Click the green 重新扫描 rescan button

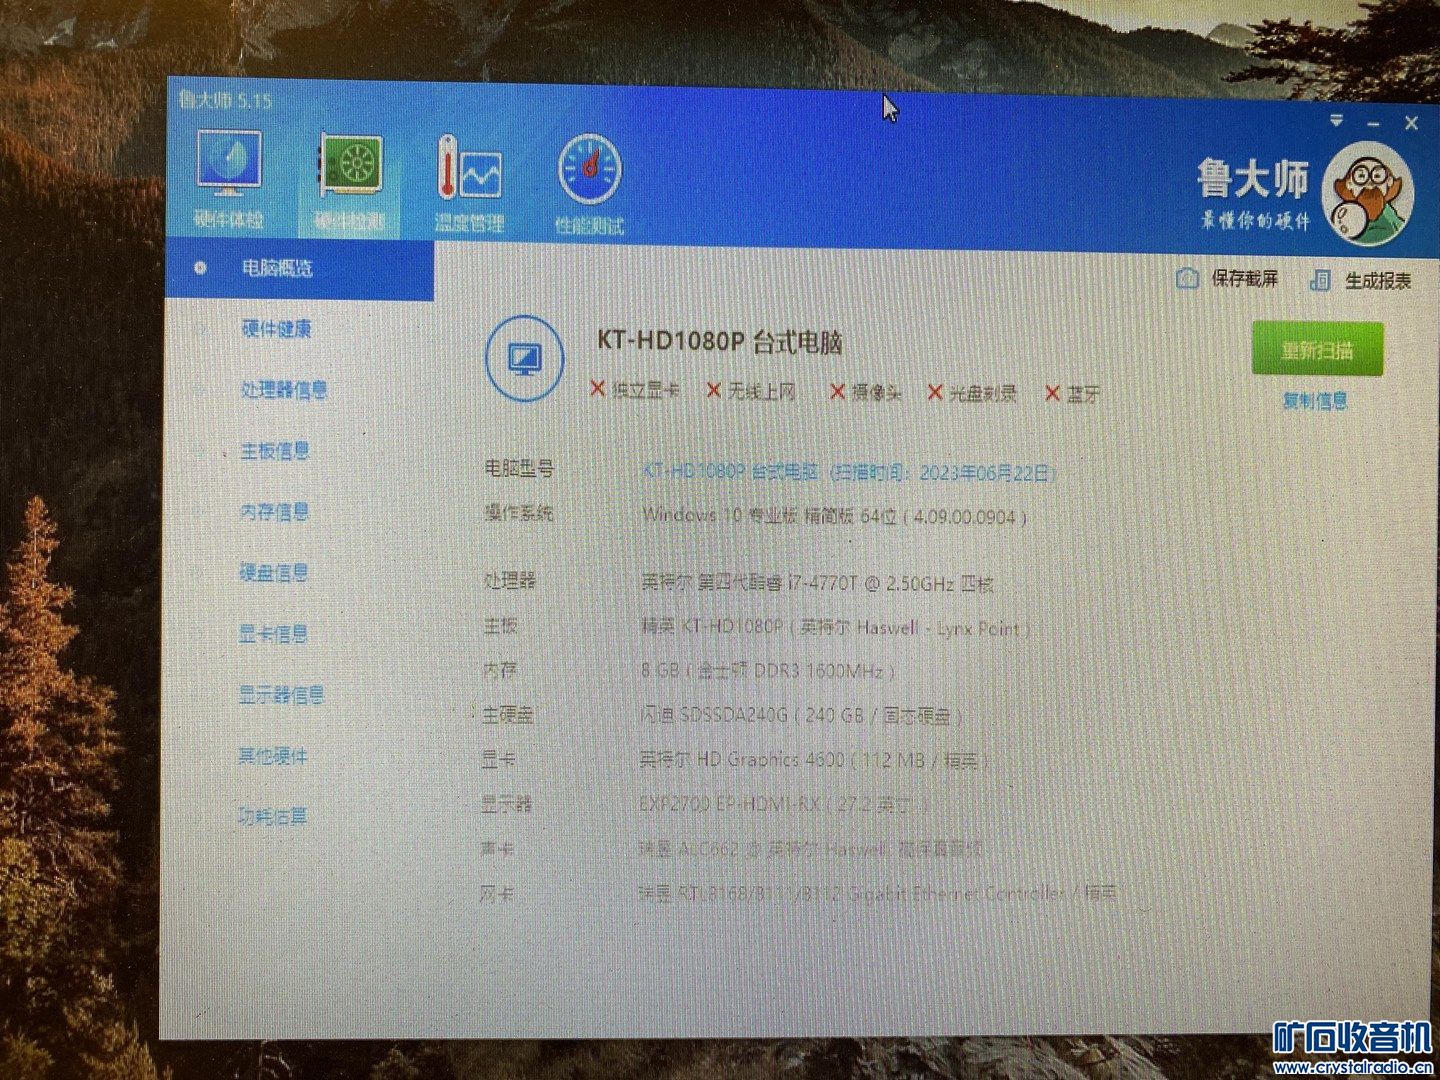coord(1317,350)
